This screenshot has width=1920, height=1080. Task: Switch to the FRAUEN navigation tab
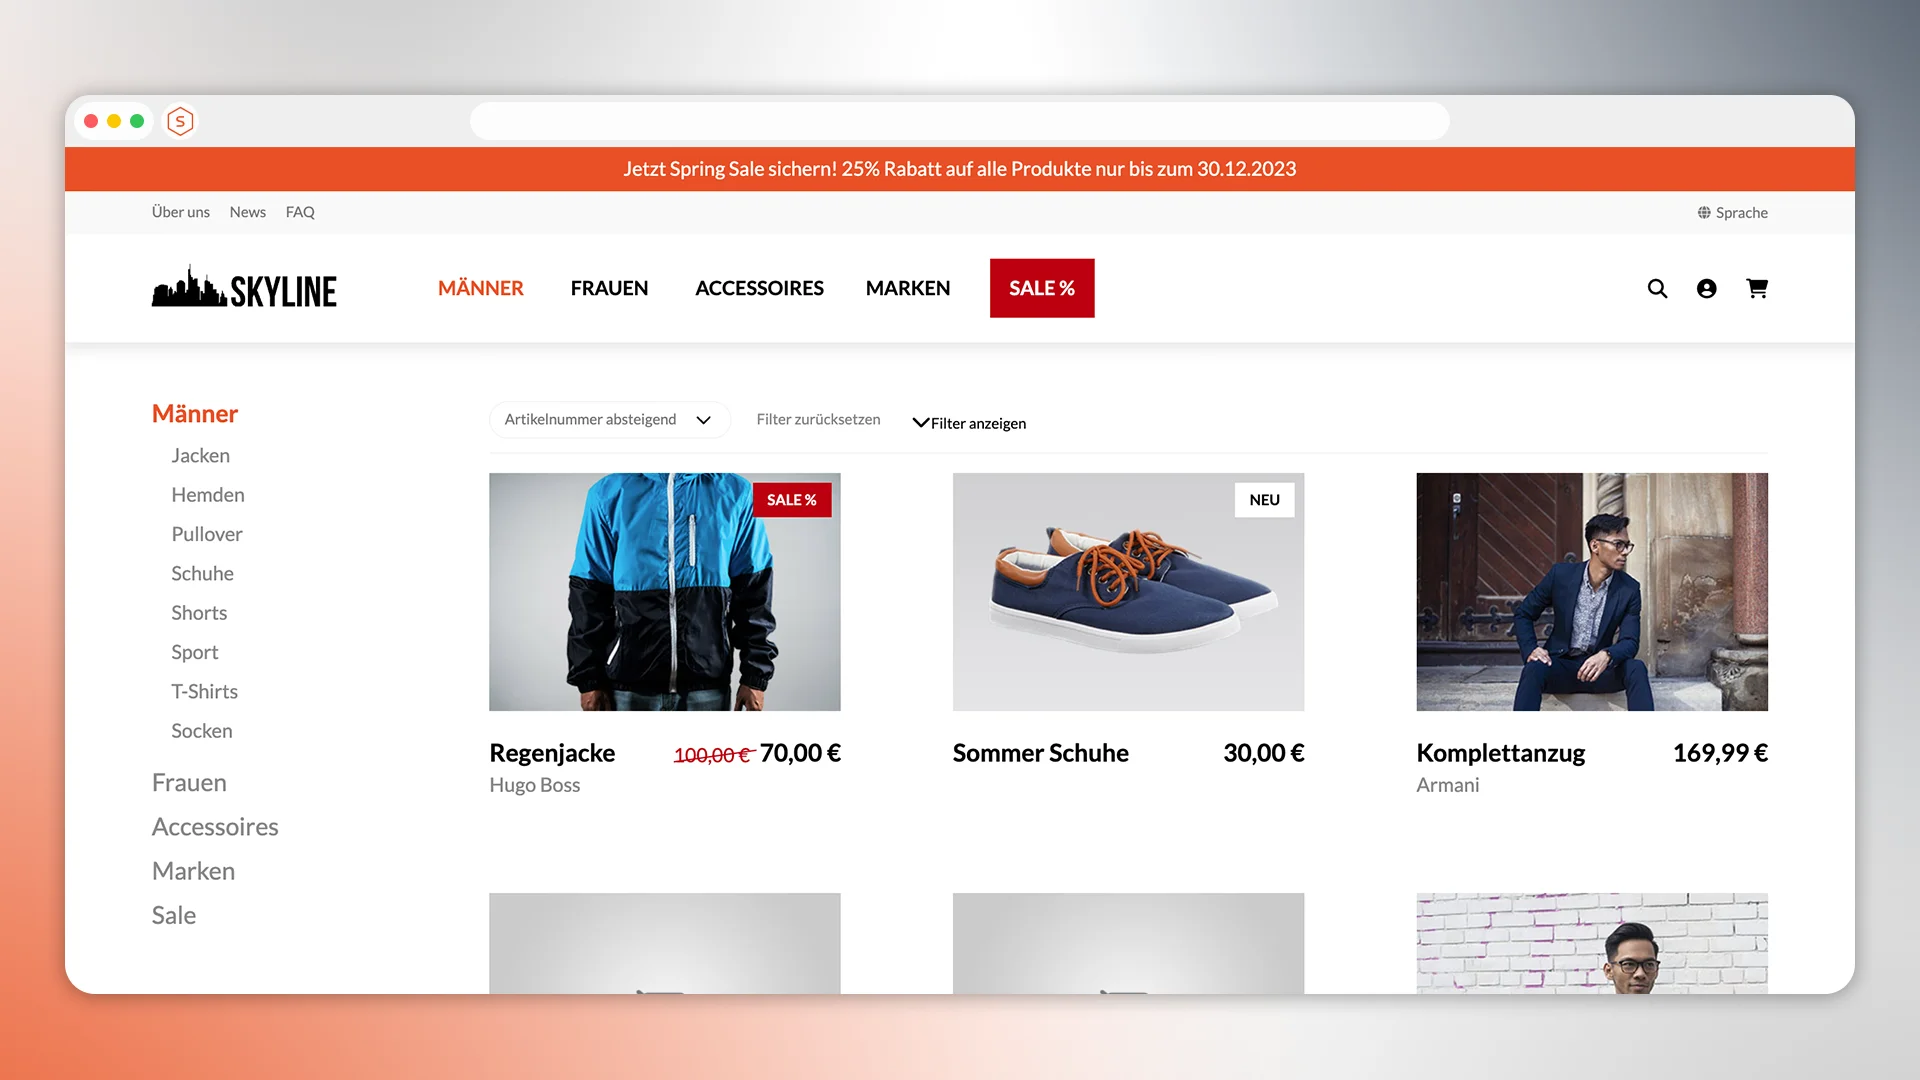point(609,288)
